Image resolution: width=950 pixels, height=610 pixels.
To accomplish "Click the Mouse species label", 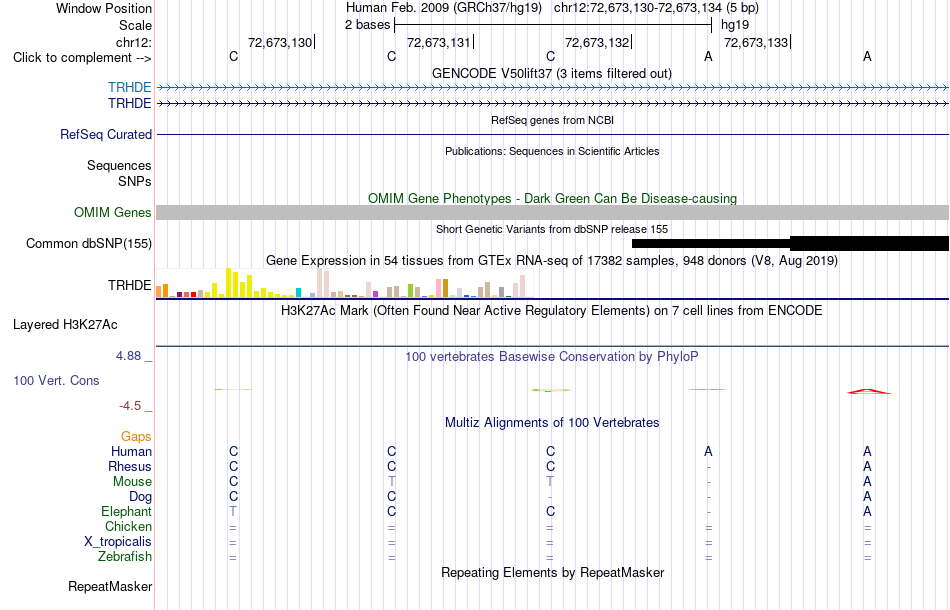I will coord(132,482).
